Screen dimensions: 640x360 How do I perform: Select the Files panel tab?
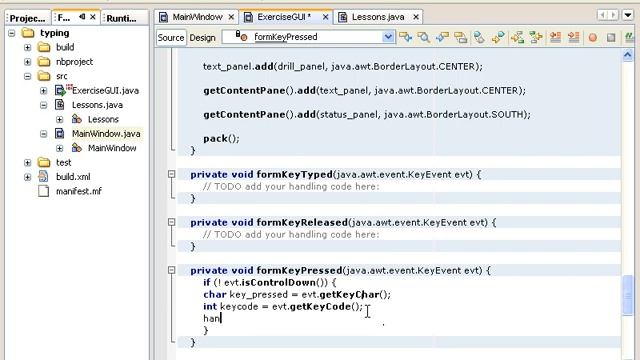pyautogui.click(x=64, y=18)
